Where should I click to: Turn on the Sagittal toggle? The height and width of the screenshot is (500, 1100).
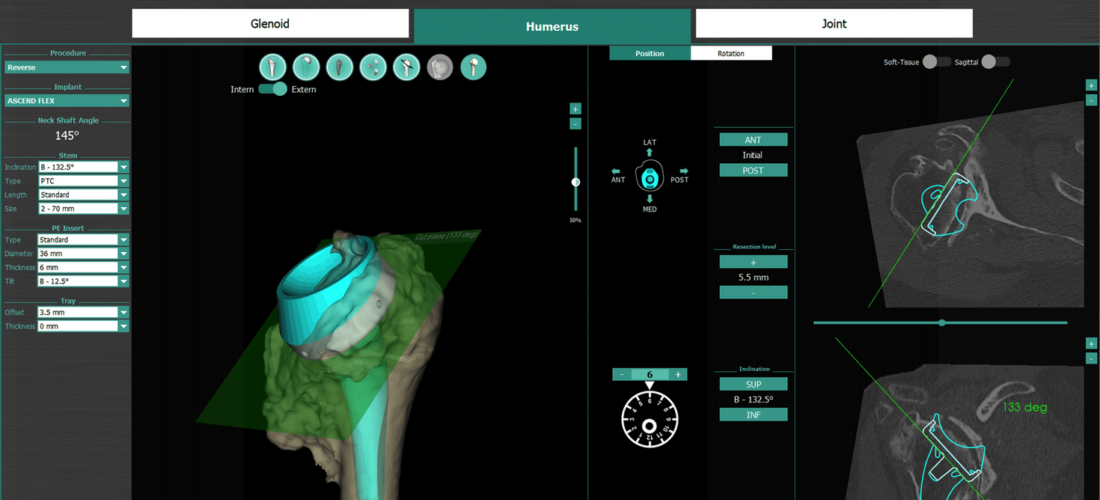click(995, 62)
